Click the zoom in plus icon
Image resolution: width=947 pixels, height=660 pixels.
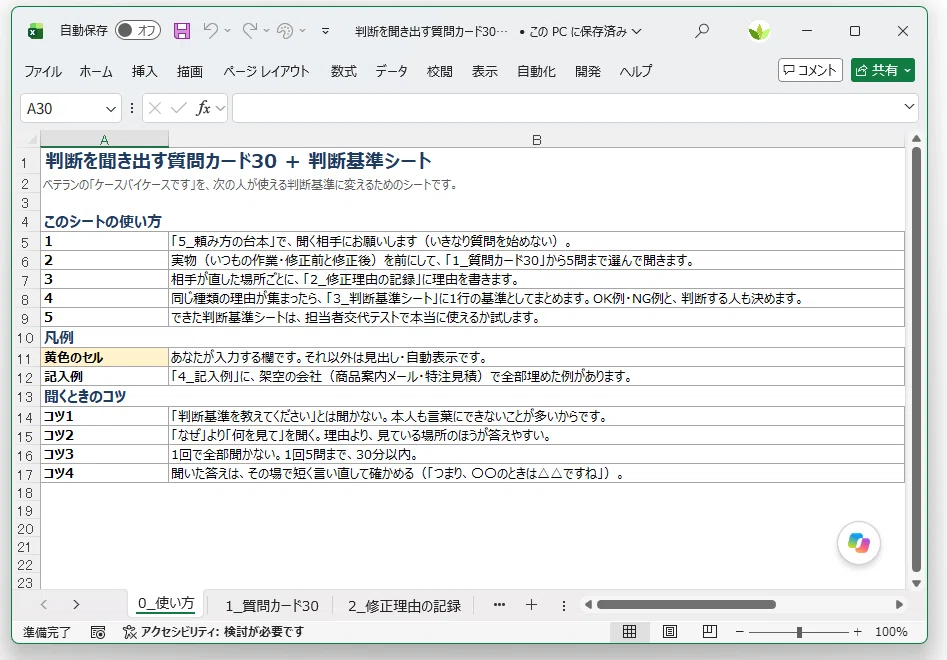(858, 632)
